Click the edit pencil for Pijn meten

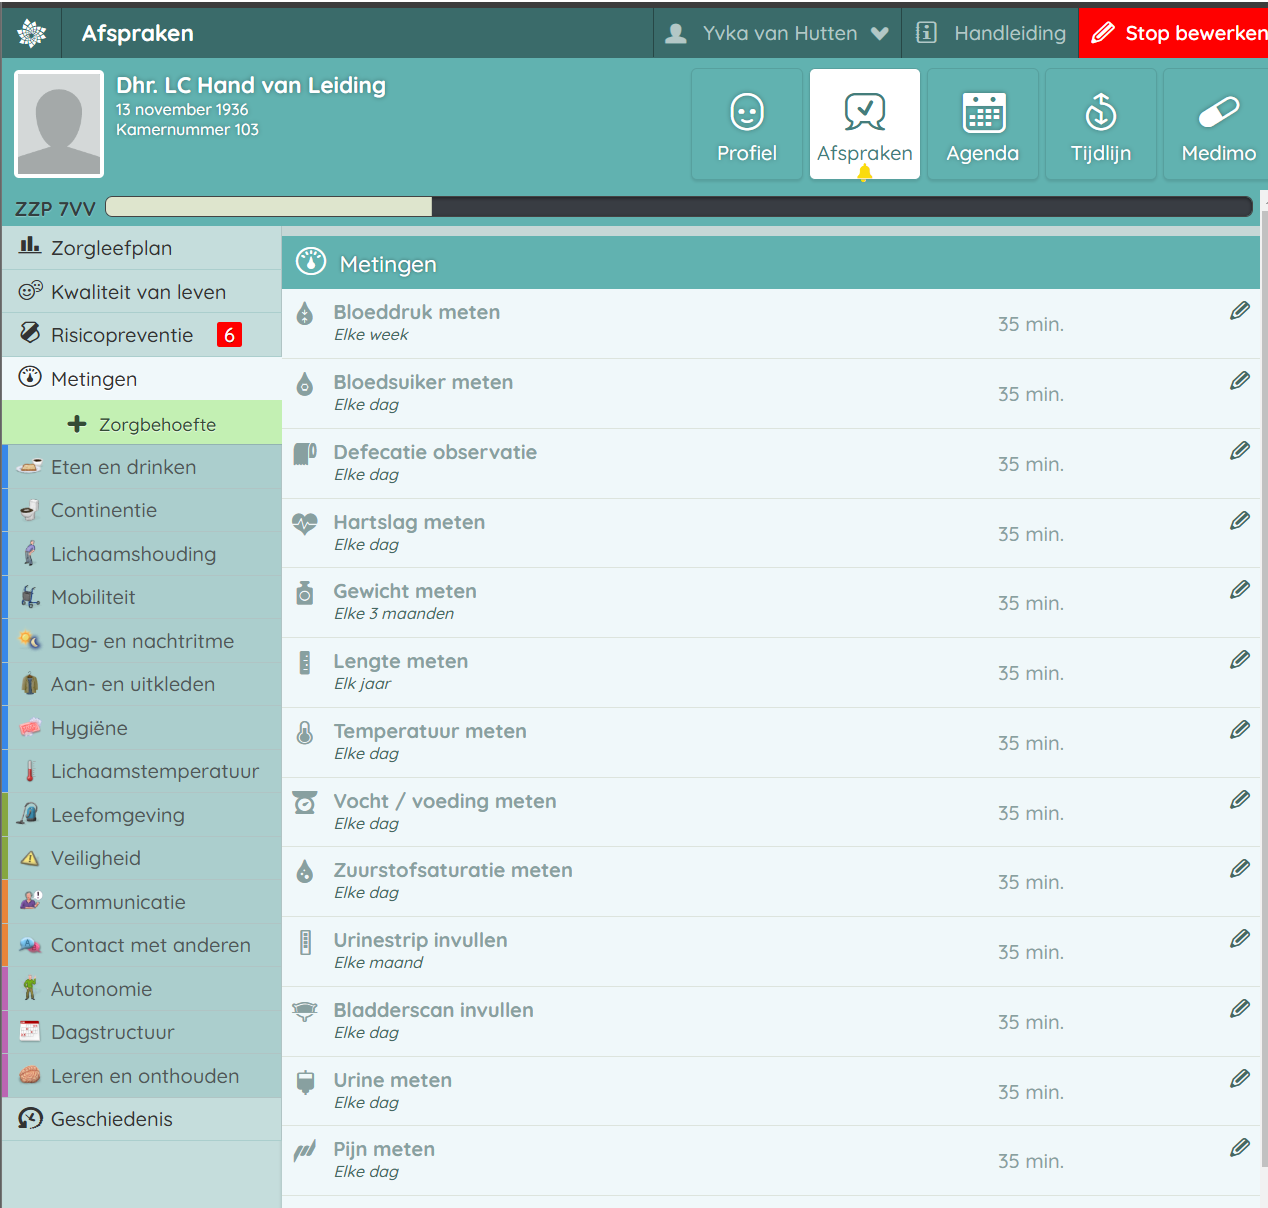click(1239, 1148)
